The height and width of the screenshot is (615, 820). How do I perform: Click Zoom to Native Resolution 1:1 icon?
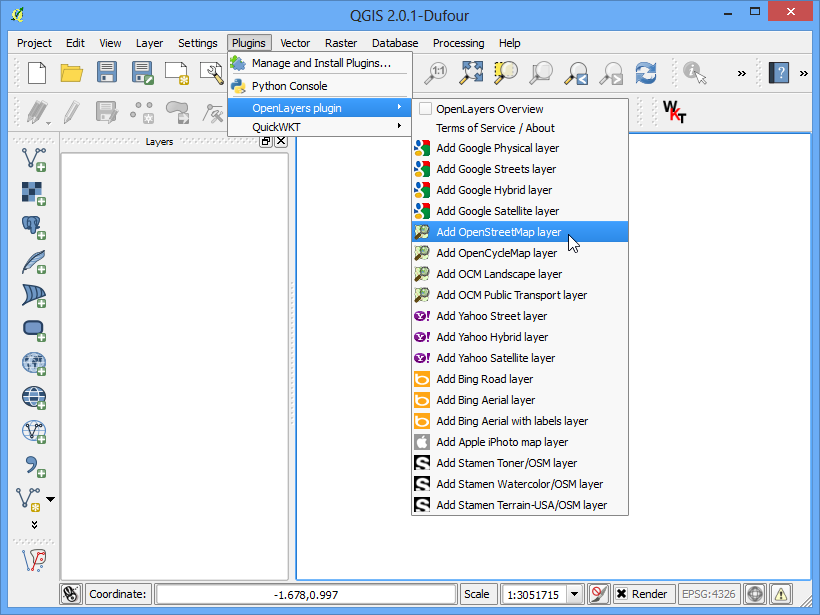coord(436,73)
